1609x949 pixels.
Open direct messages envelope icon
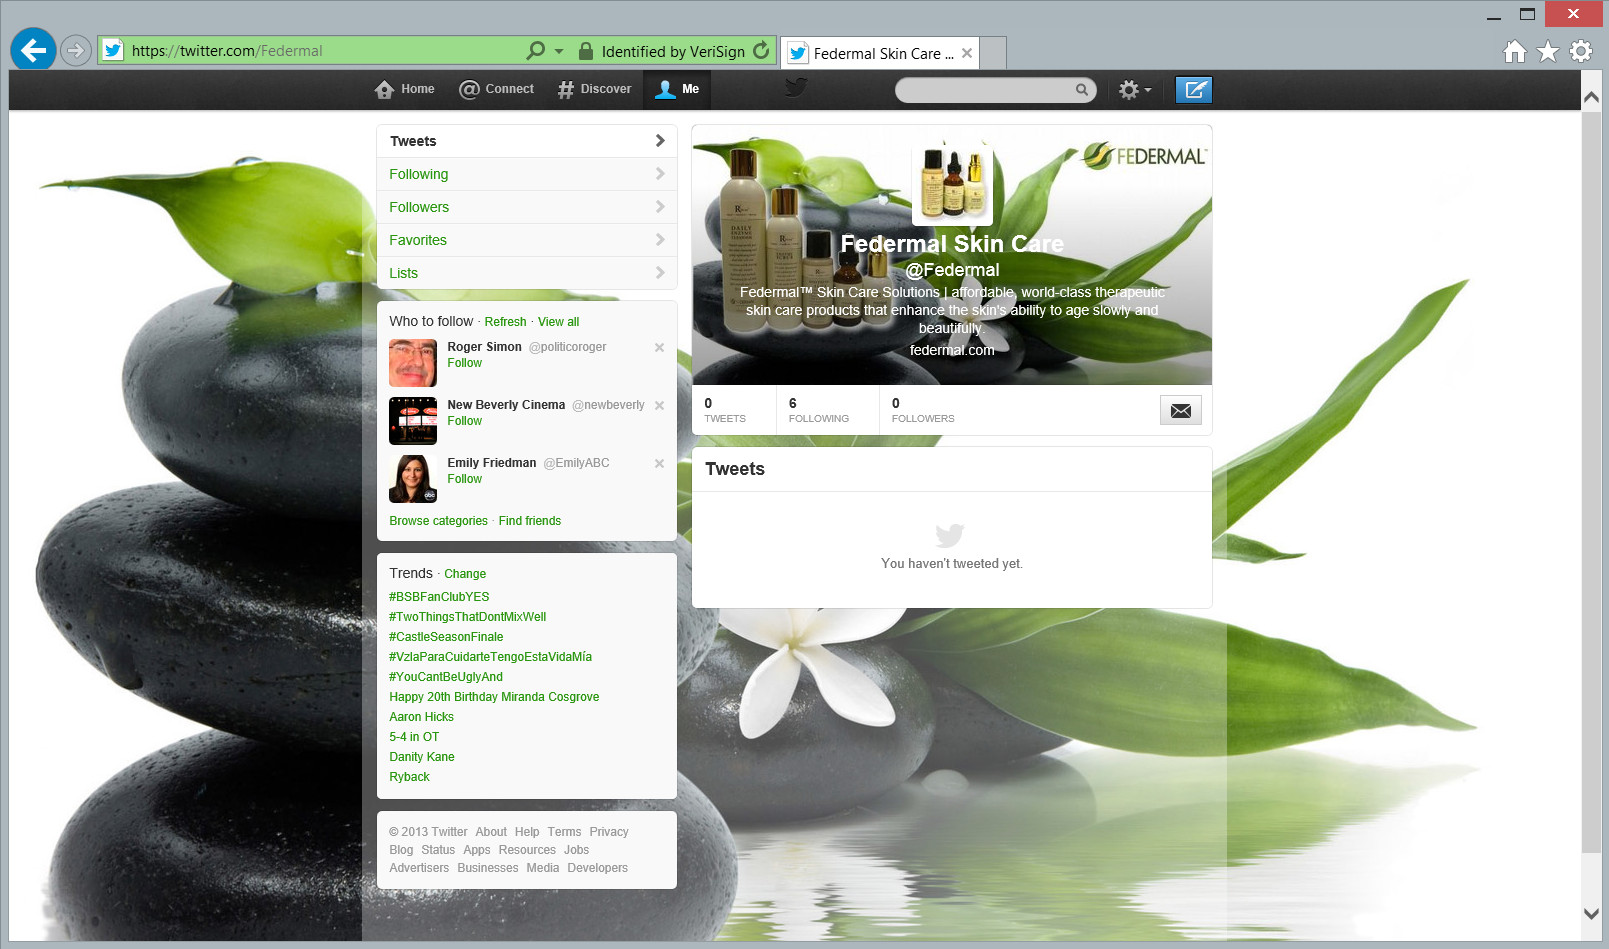point(1181,410)
